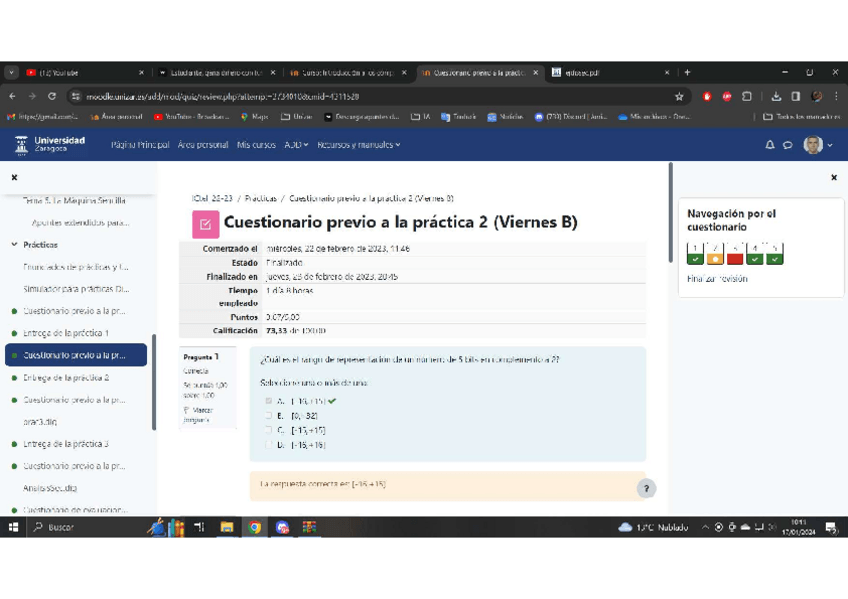The height and width of the screenshot is (599, 848).
Task: Jump to question 3 in quiz navigation
Action: pos(735,255)
